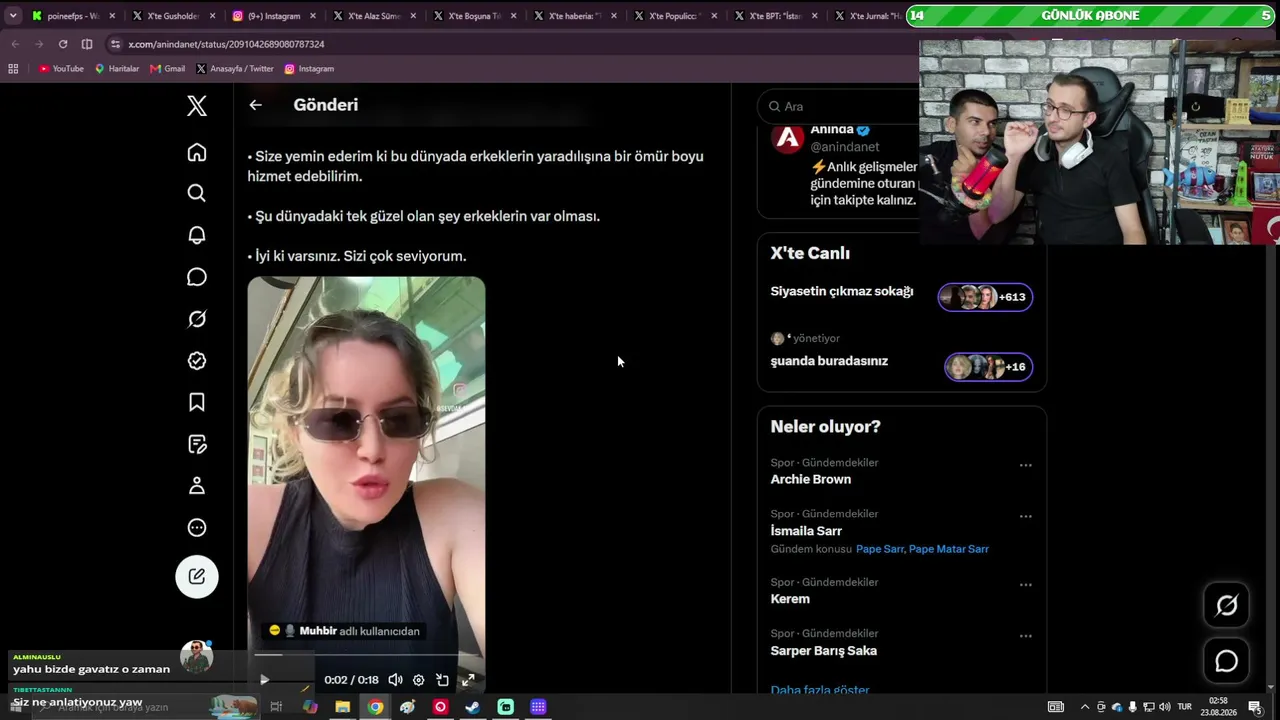The height and width of the screenshot is (720, 1280).
Task: Open the YouTube bookmark
Action: pyautogui.click(x=61, y=69)
